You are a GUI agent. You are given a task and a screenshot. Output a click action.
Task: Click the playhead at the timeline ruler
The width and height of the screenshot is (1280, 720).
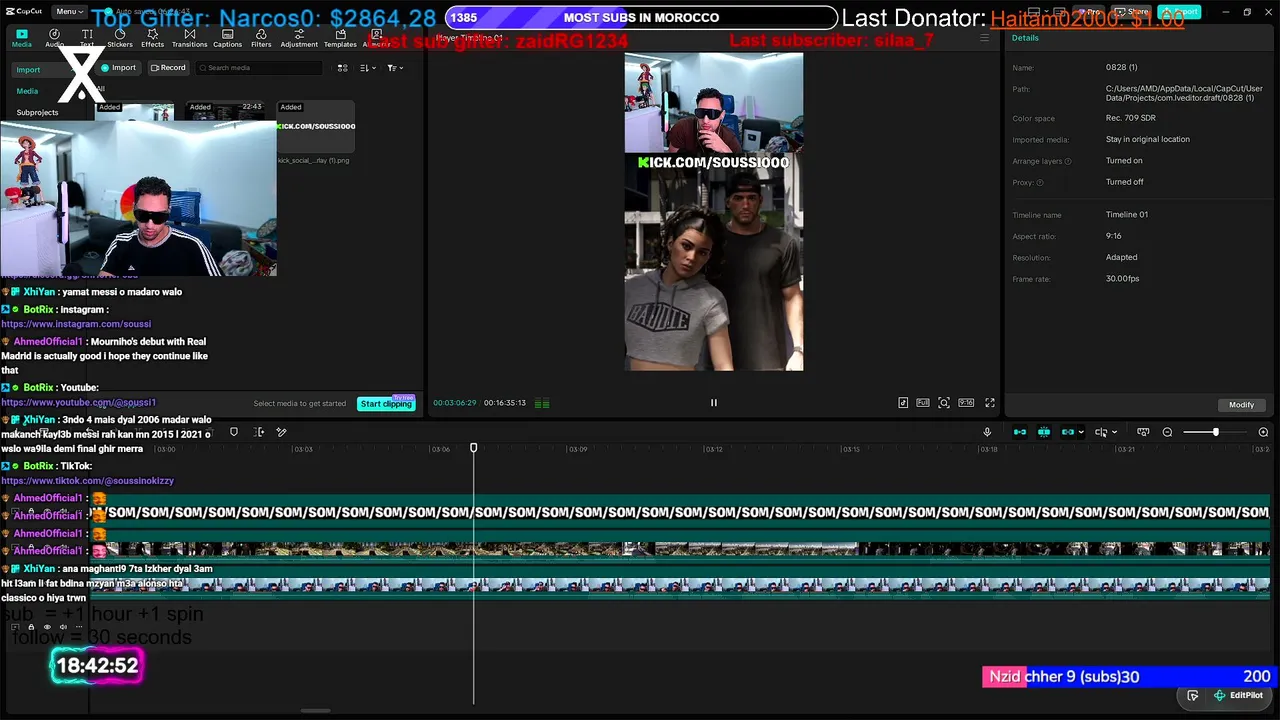[x=474, y=448]
